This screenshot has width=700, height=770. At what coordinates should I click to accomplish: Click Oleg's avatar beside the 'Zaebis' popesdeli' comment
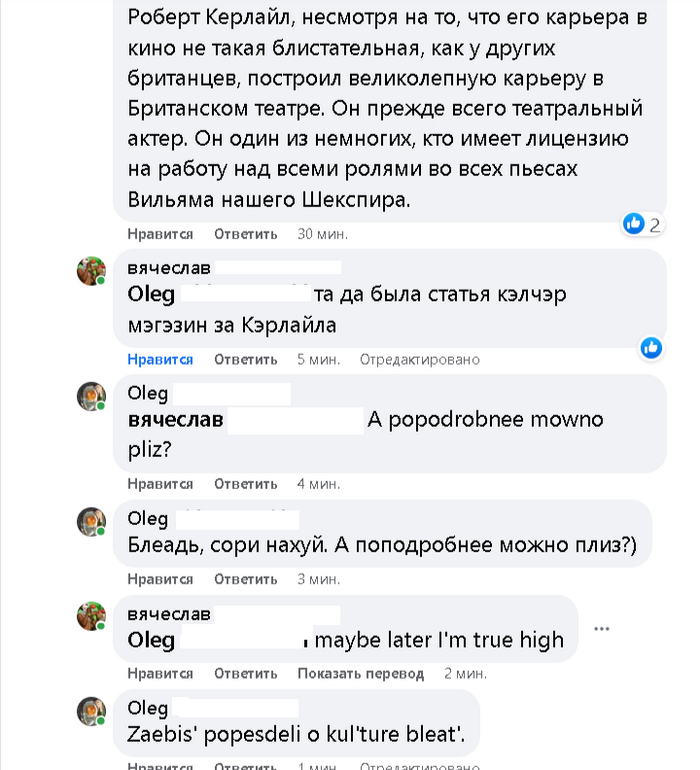92,711
